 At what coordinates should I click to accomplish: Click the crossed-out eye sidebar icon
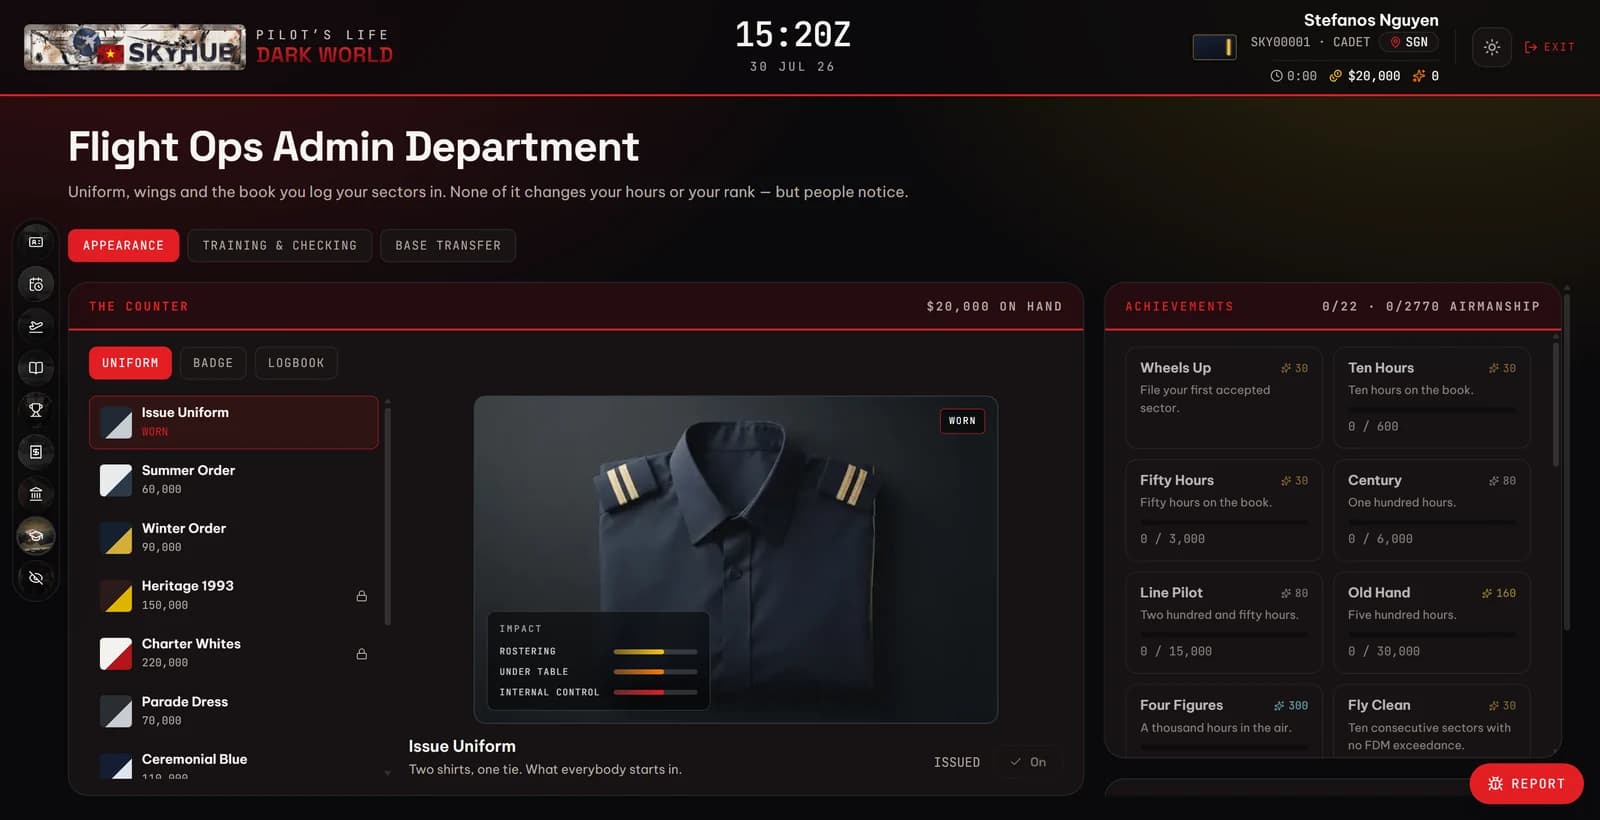(36, 578)
